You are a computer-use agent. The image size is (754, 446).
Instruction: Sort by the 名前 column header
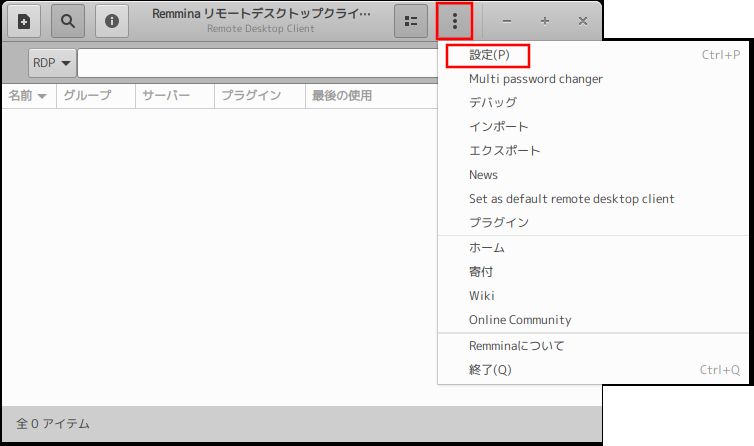(x=28, y=96)
